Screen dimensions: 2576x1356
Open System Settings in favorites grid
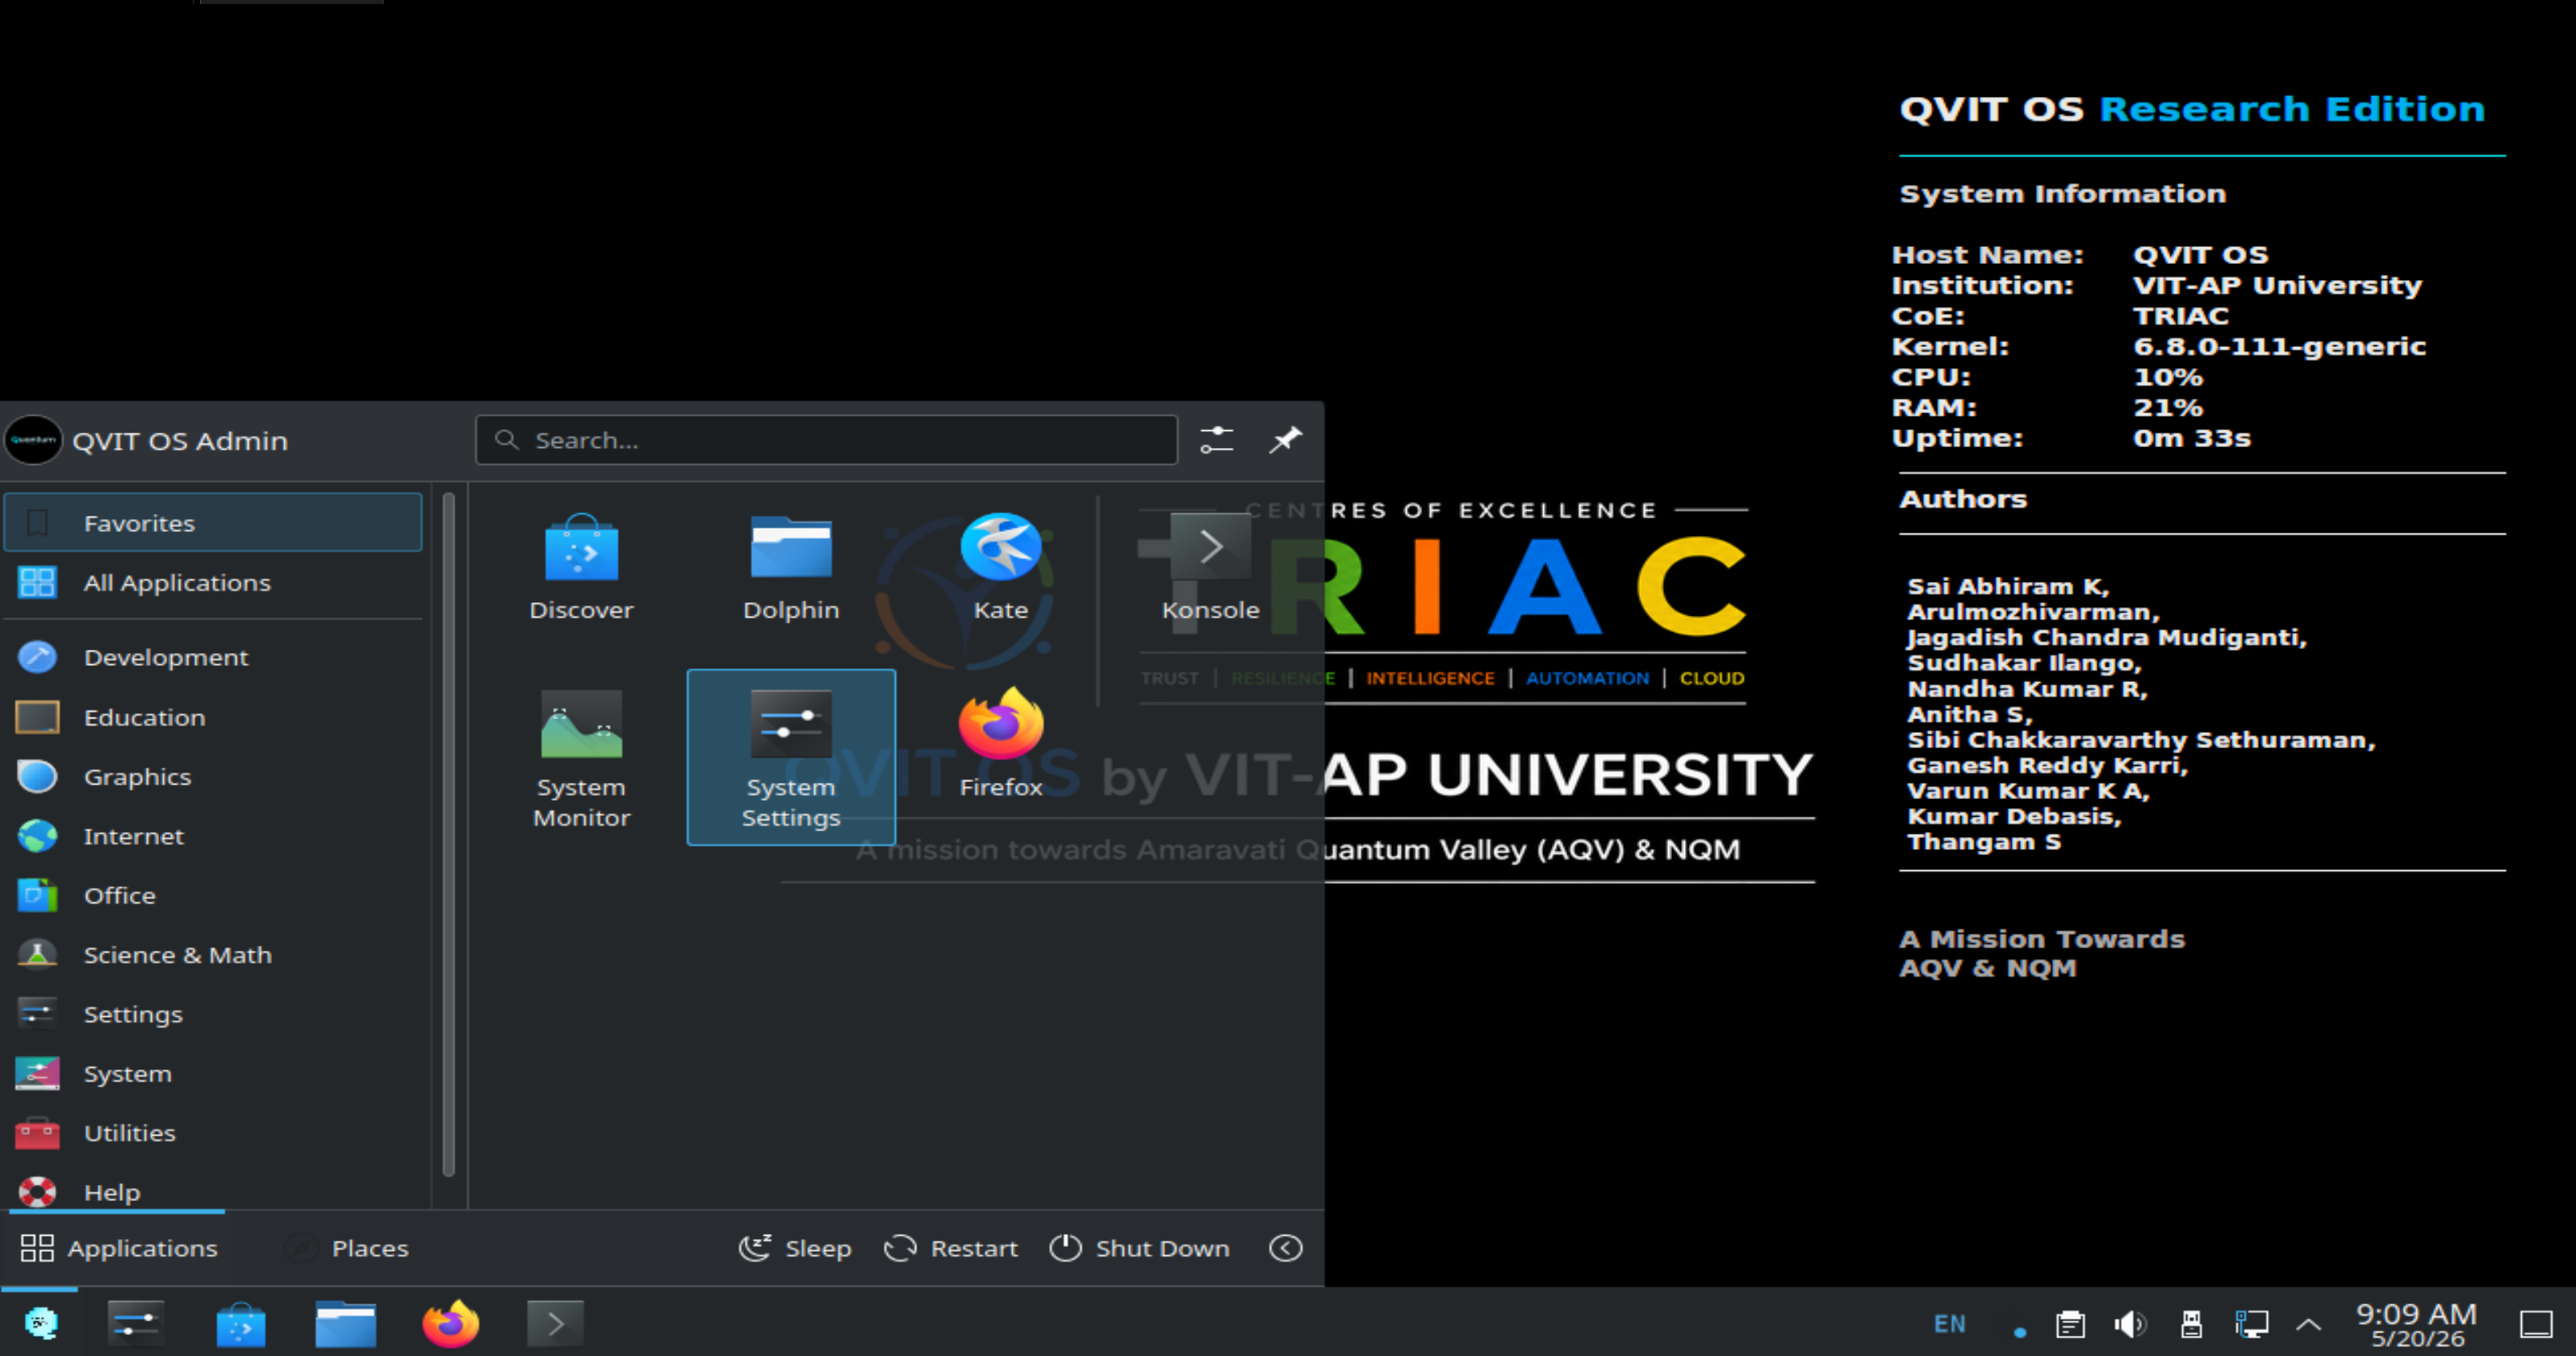pos(791,758)
